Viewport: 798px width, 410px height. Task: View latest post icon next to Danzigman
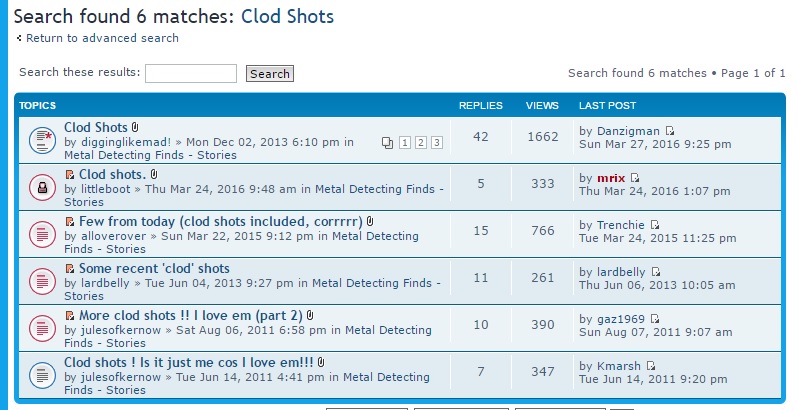(670, 131)
